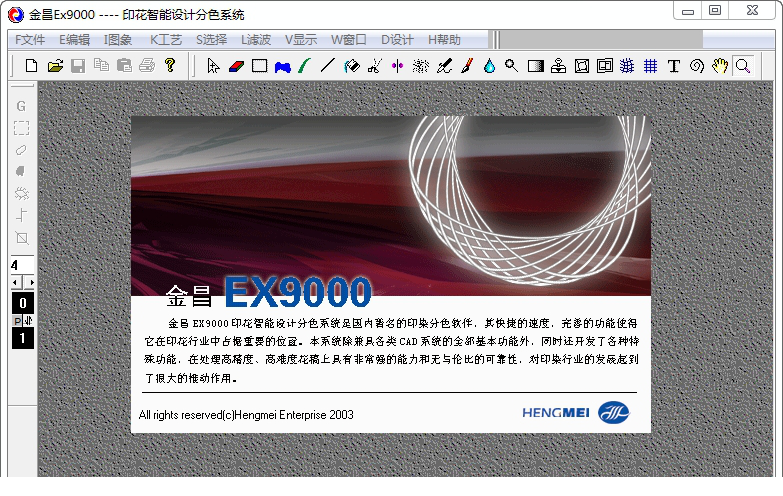Open the H帮助 menu
This screenshot has width=783, height=496.
pyautogui.click(x=444, y=39)
